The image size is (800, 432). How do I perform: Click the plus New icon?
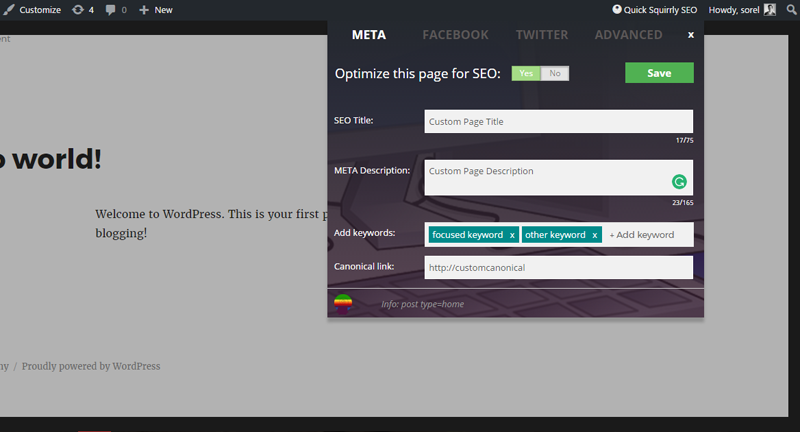coord(144,10)
